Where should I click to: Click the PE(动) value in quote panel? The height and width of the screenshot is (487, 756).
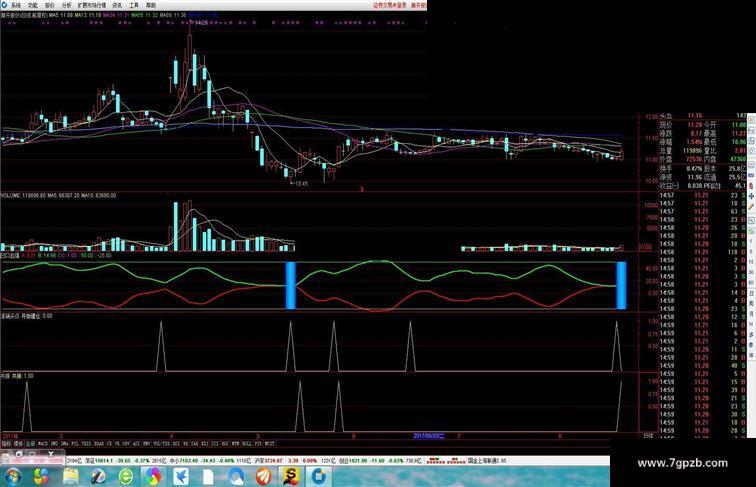pos(740,185)
